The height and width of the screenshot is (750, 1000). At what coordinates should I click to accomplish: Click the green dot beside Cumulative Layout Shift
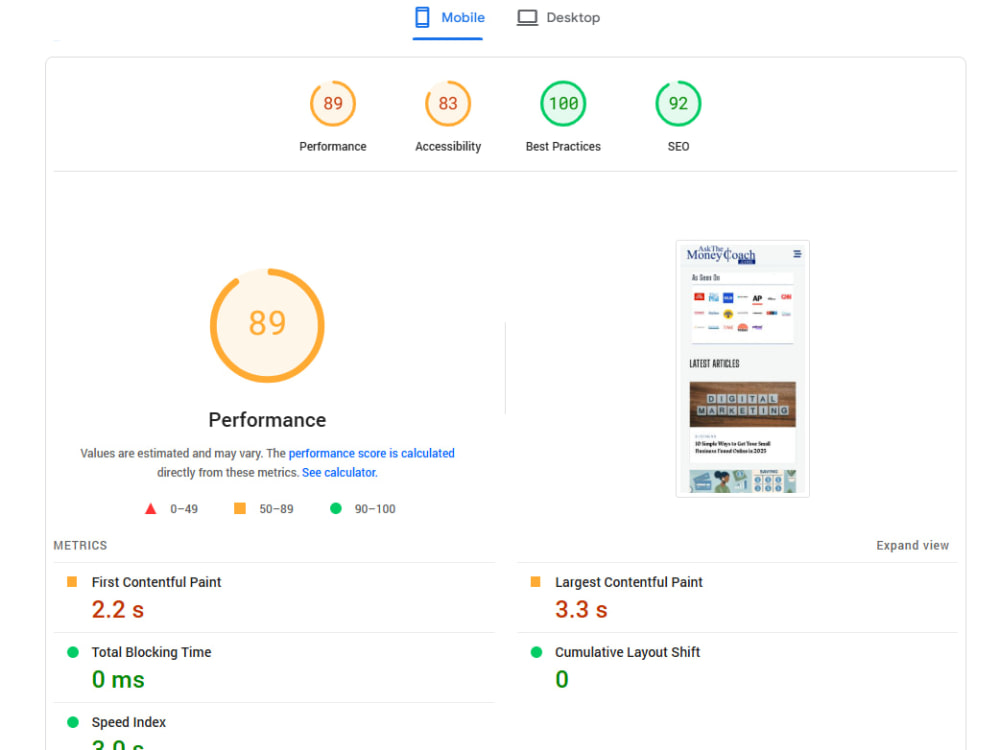pyautogui.click(x=536, y=652)
